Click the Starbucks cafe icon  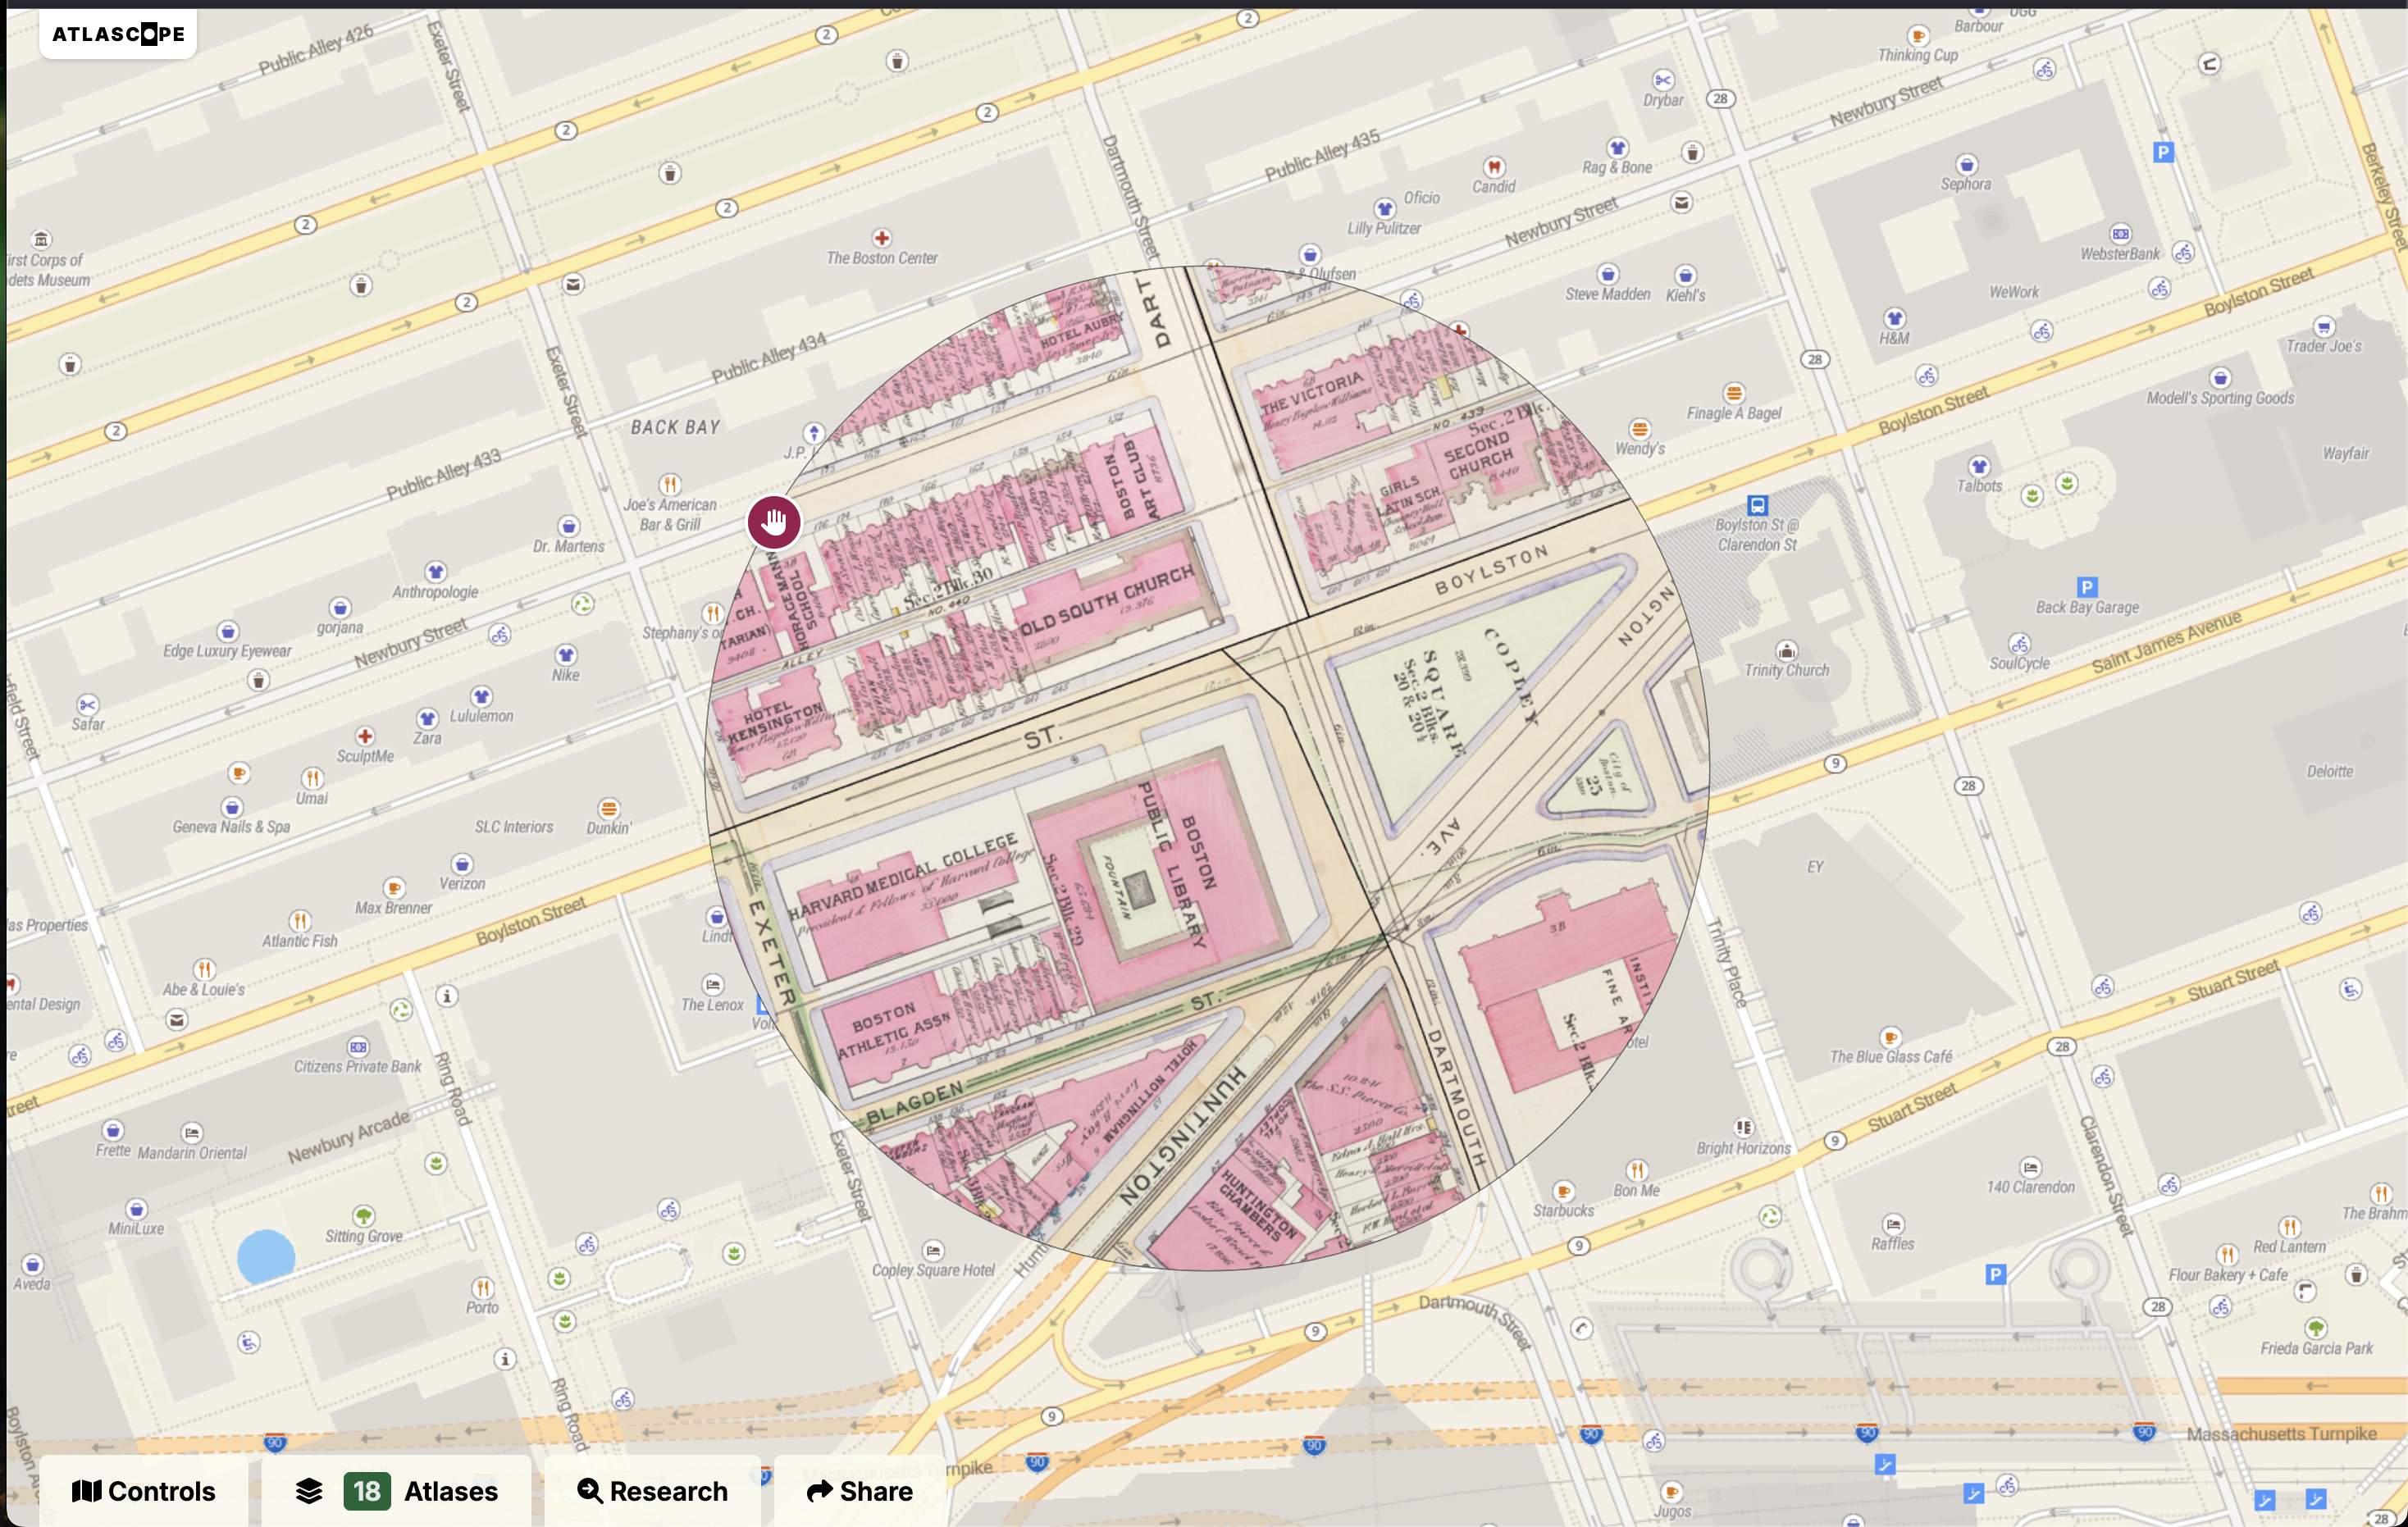(x=1563, y=1191)
